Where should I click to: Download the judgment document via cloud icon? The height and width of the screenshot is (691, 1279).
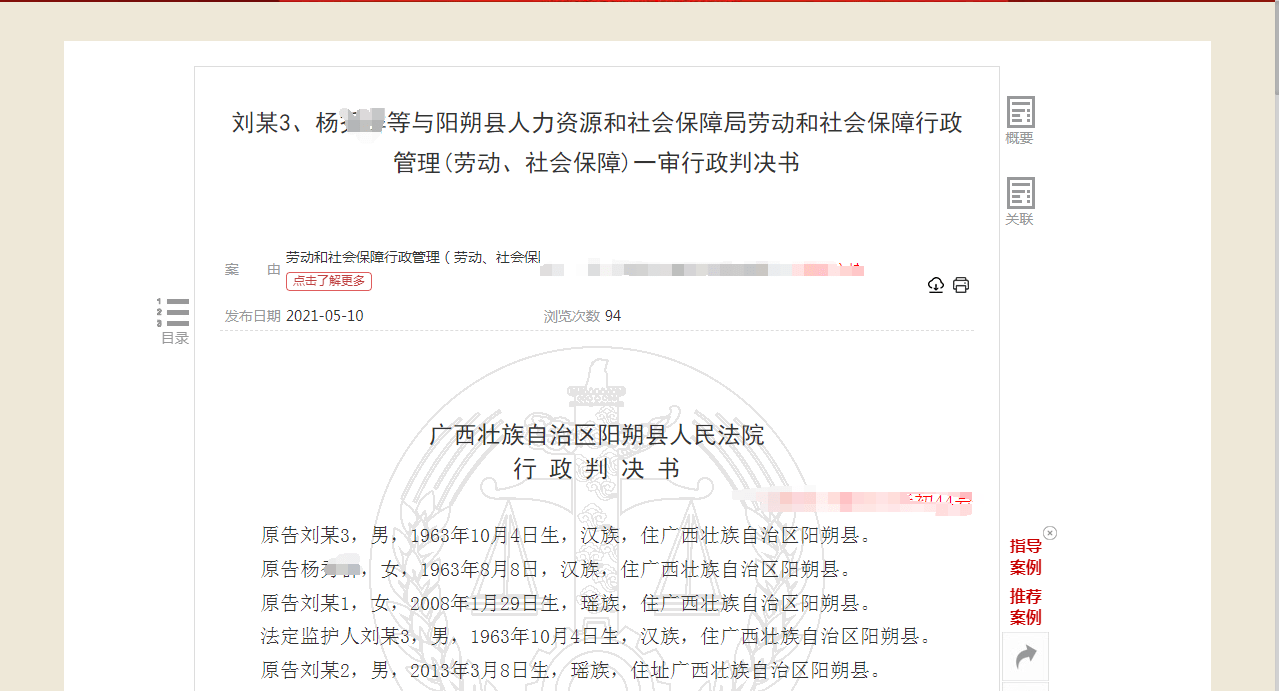tap(936, 285)
